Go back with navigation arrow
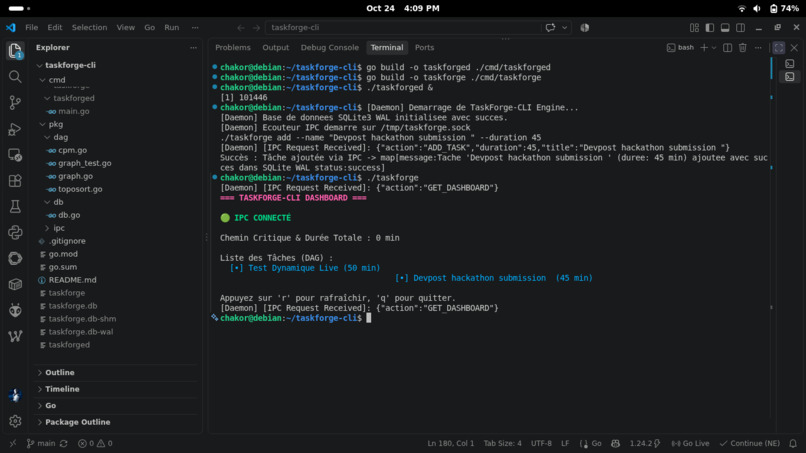Image resolution: width=806 pixels, height=453 pixels. point(241,28)
